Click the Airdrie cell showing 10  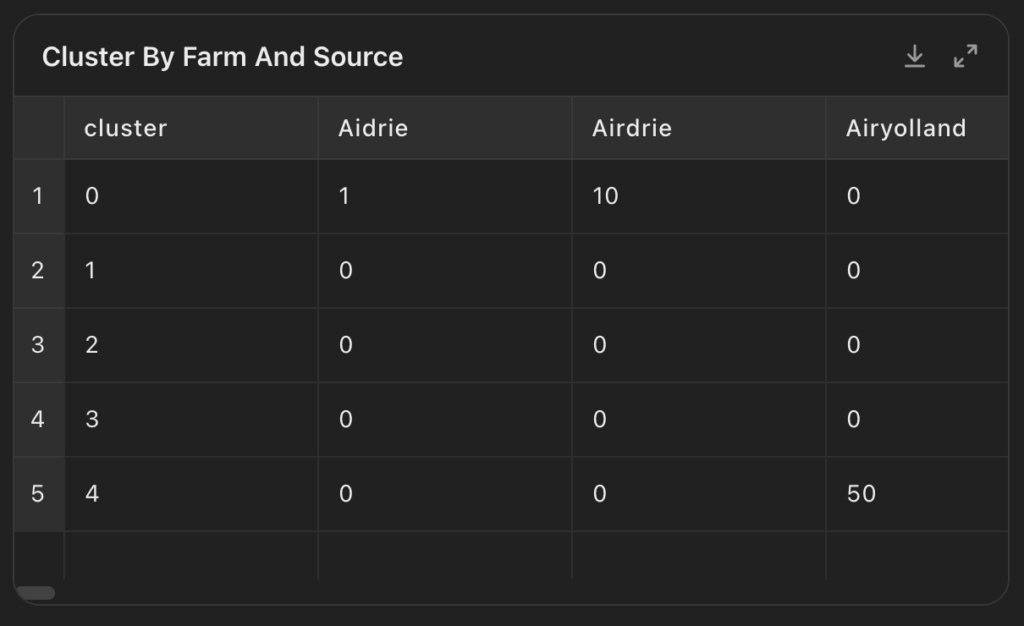point(699,196)
